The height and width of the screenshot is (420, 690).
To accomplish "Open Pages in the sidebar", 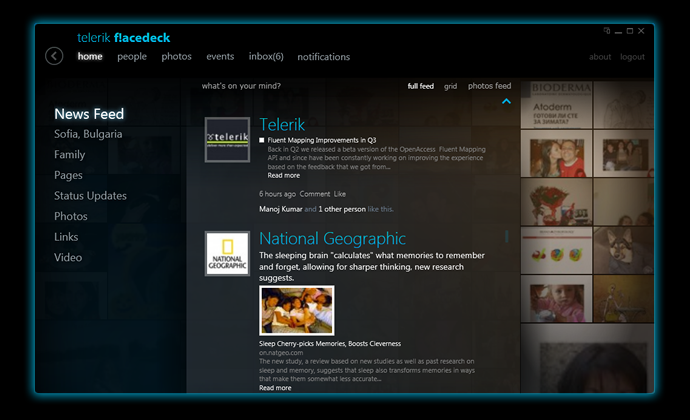I will (68, 175).
